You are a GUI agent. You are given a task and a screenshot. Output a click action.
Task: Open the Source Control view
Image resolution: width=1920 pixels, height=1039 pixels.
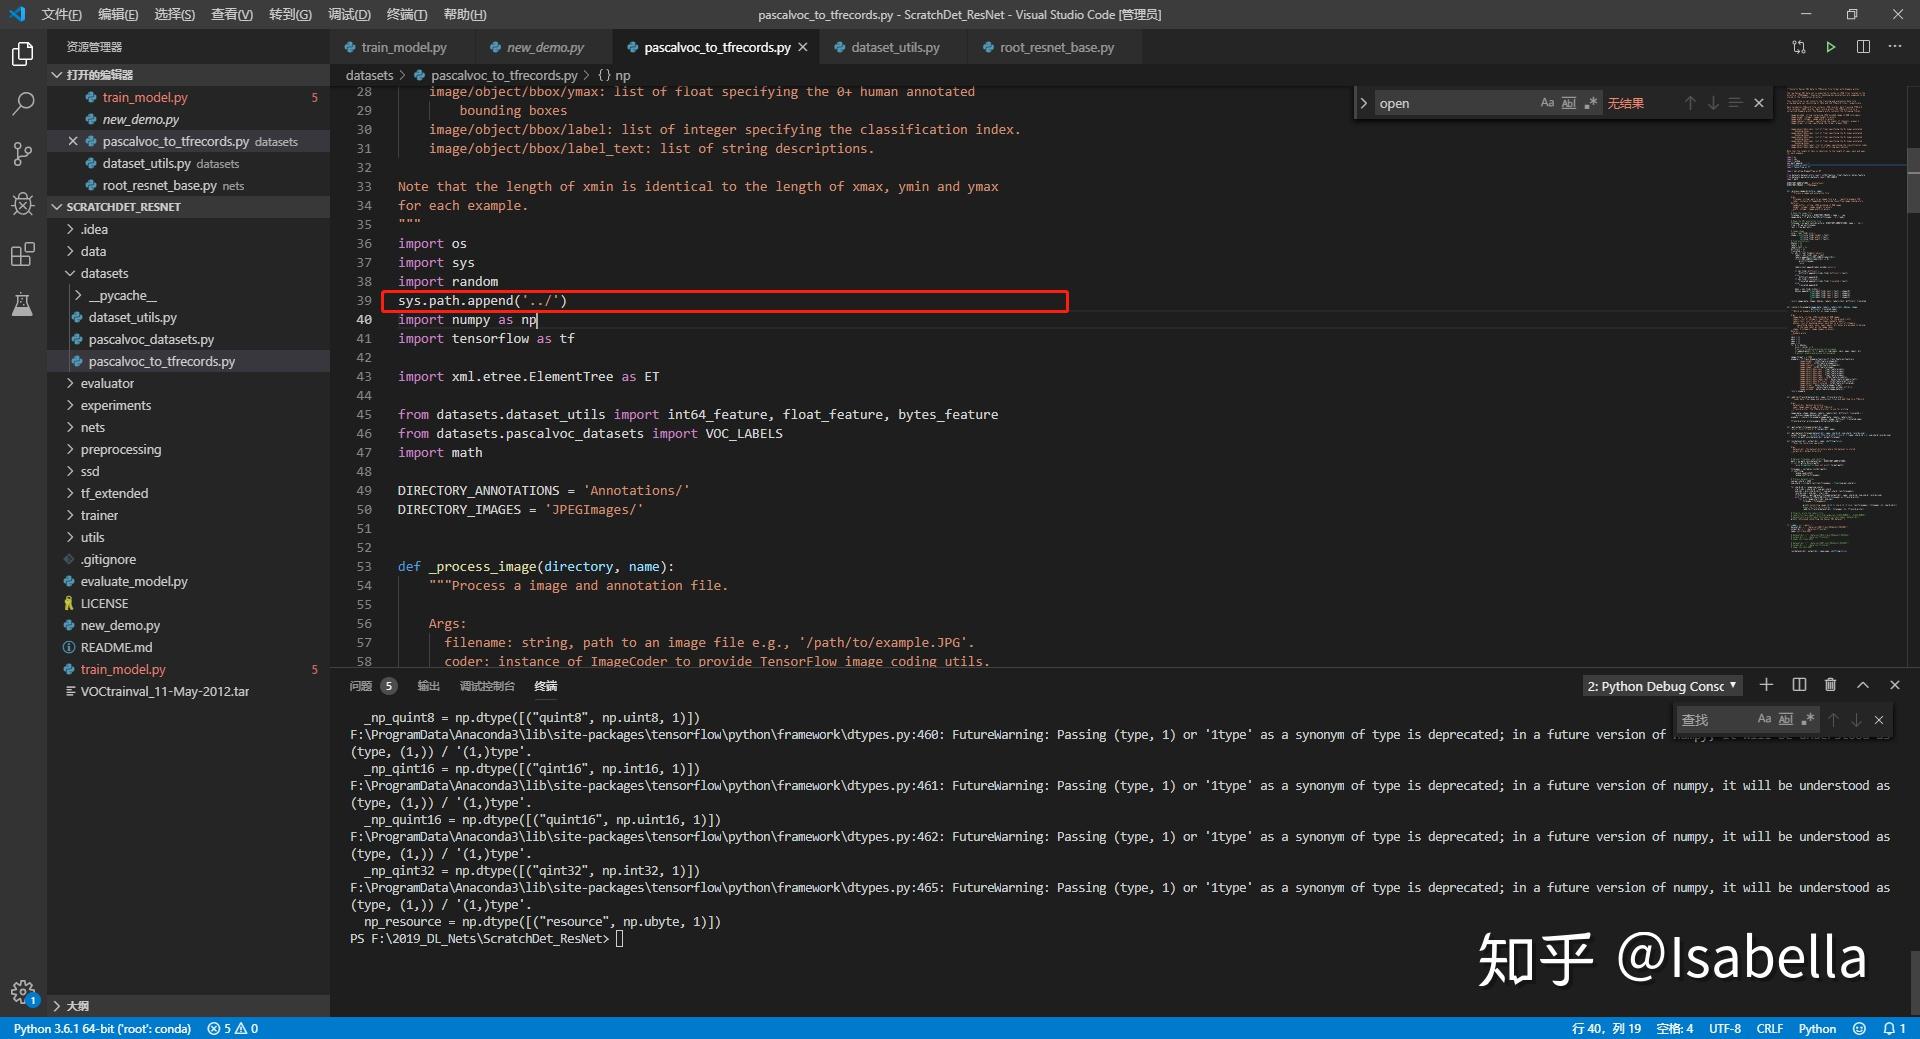[x=22, y=153]
